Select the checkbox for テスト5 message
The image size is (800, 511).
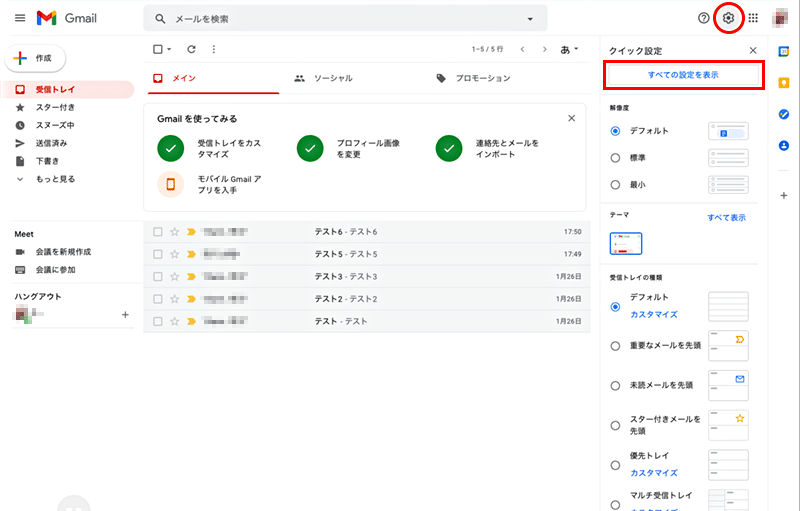click(158, 254)
